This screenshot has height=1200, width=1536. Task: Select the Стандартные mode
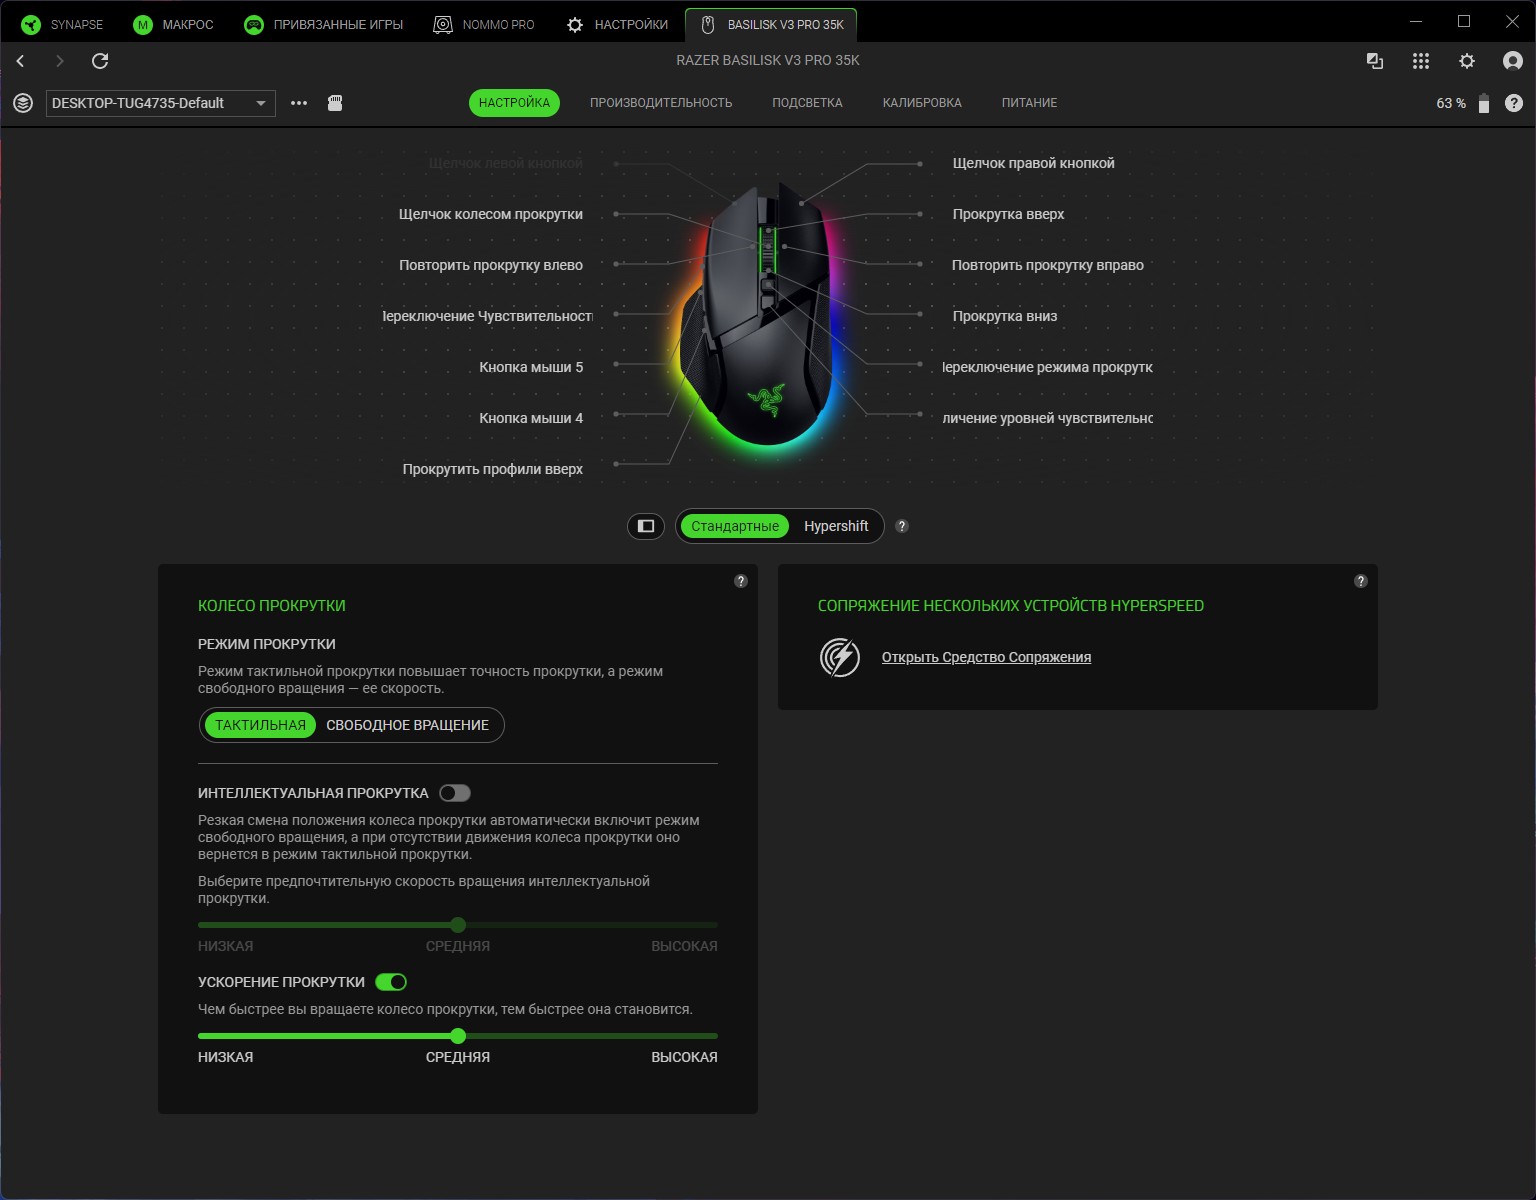(735, 526)
